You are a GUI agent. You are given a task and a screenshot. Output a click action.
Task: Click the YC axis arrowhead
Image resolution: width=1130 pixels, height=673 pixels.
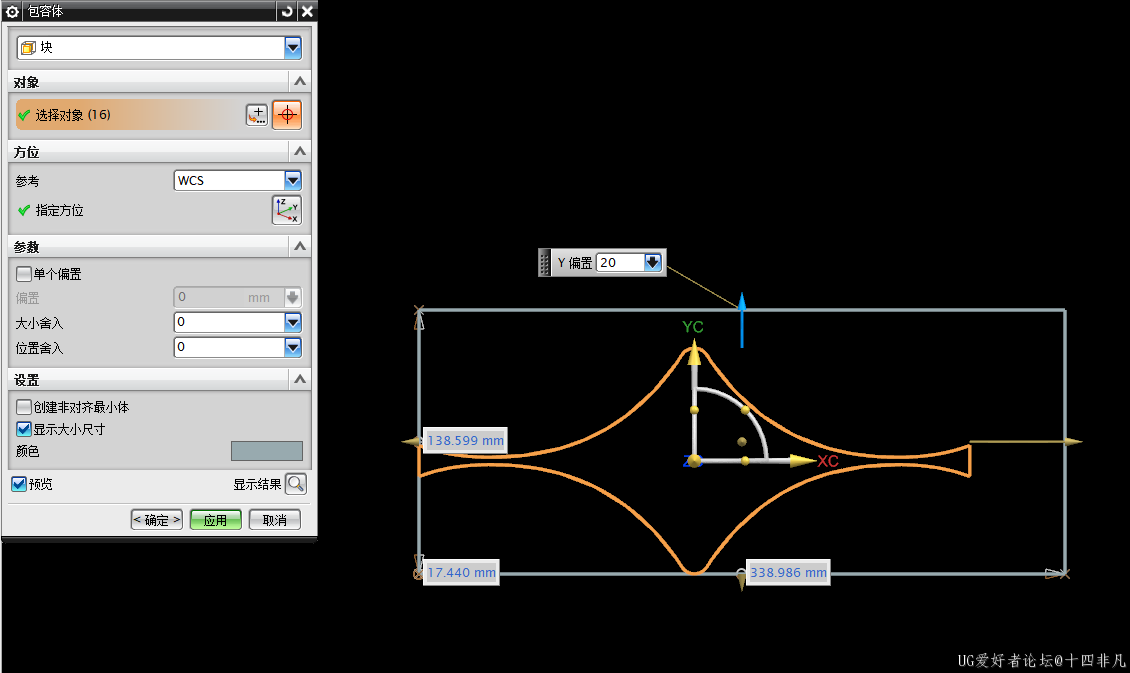click(x=694, y=354)
